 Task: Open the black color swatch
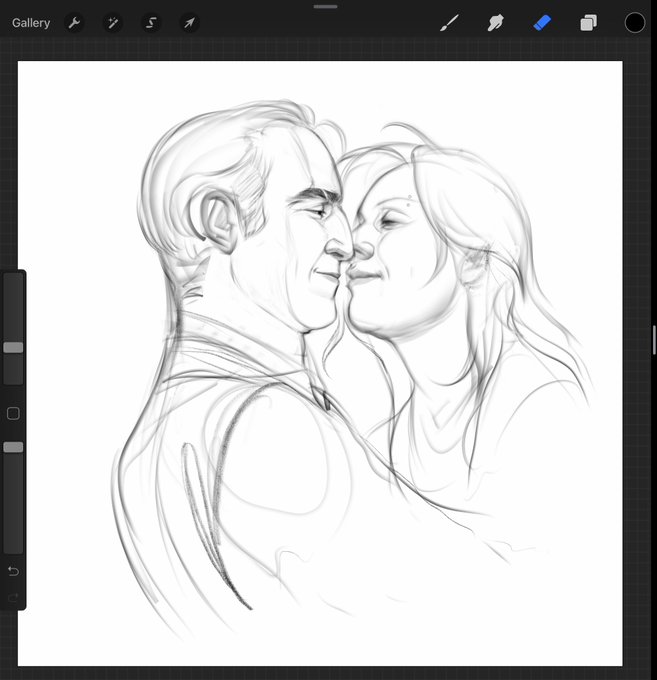634,23
